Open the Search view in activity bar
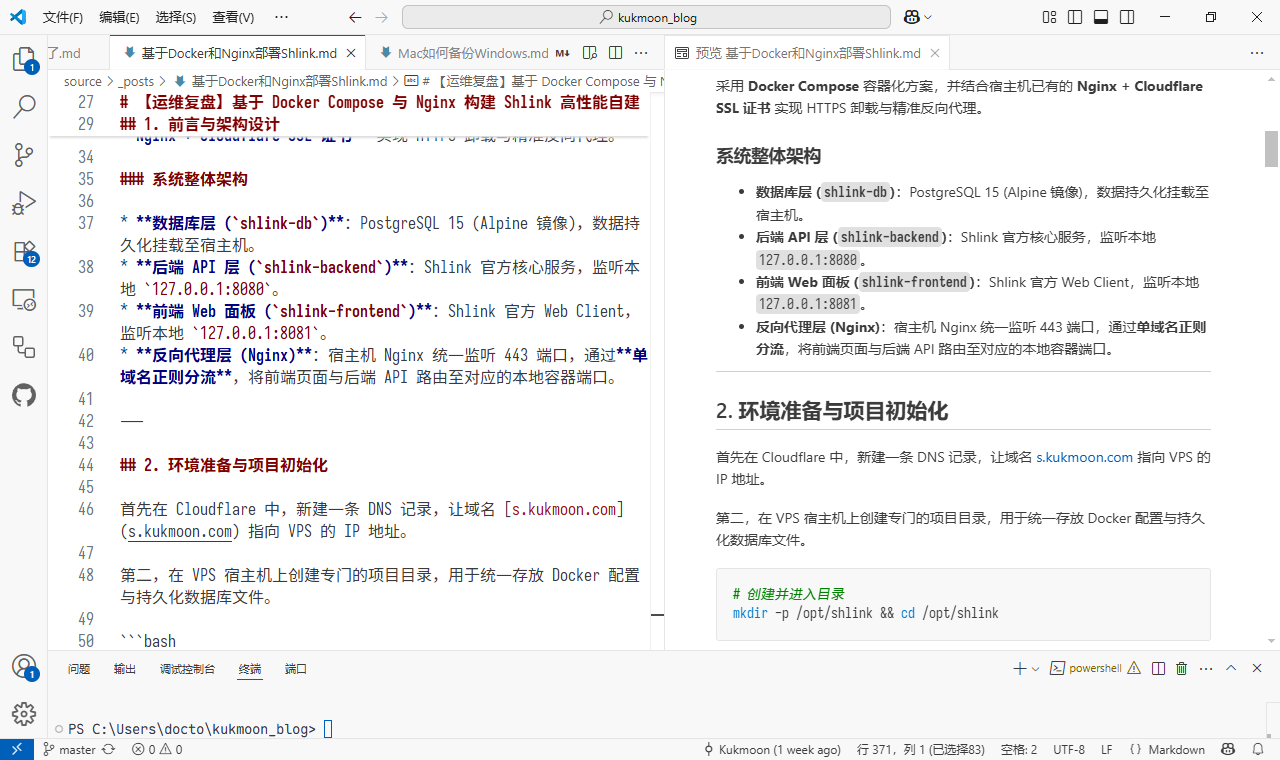Image resolution: width=1280 pixels, height=760 pixels. click(x=24, y=106)
